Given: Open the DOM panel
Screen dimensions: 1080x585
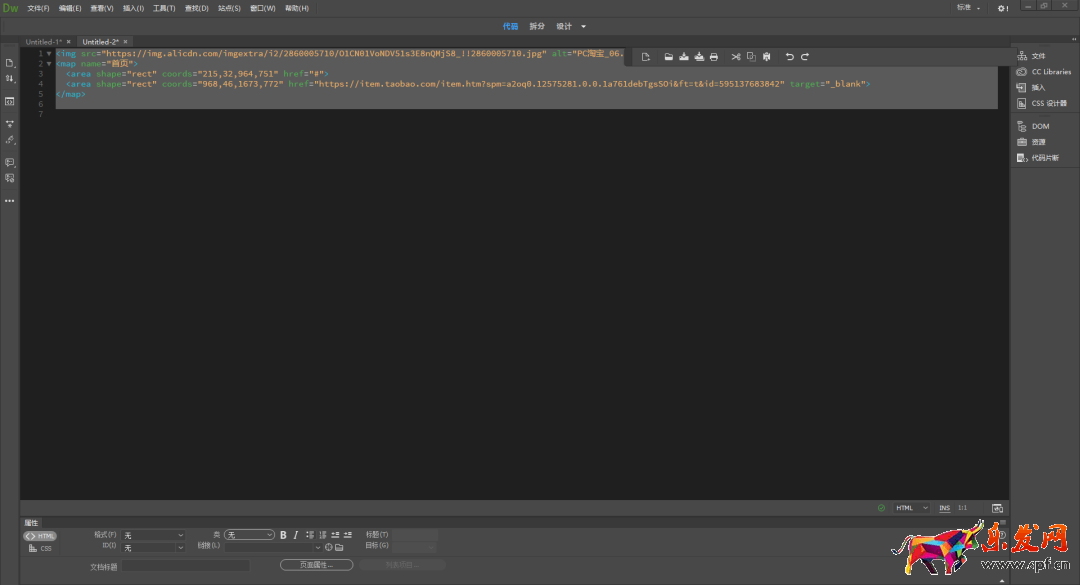Looking at the screenshot, I should pos(1040,126).
